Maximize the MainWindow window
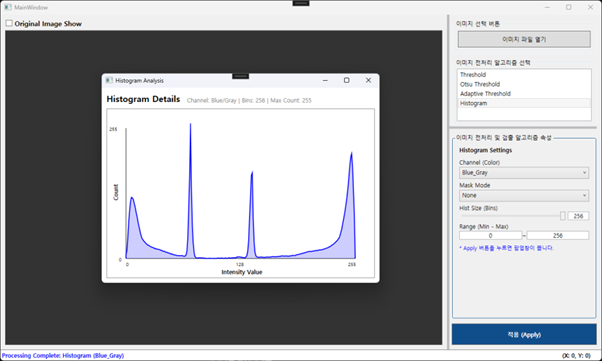This screenshot has width=602, height=361. click(569, 7)
